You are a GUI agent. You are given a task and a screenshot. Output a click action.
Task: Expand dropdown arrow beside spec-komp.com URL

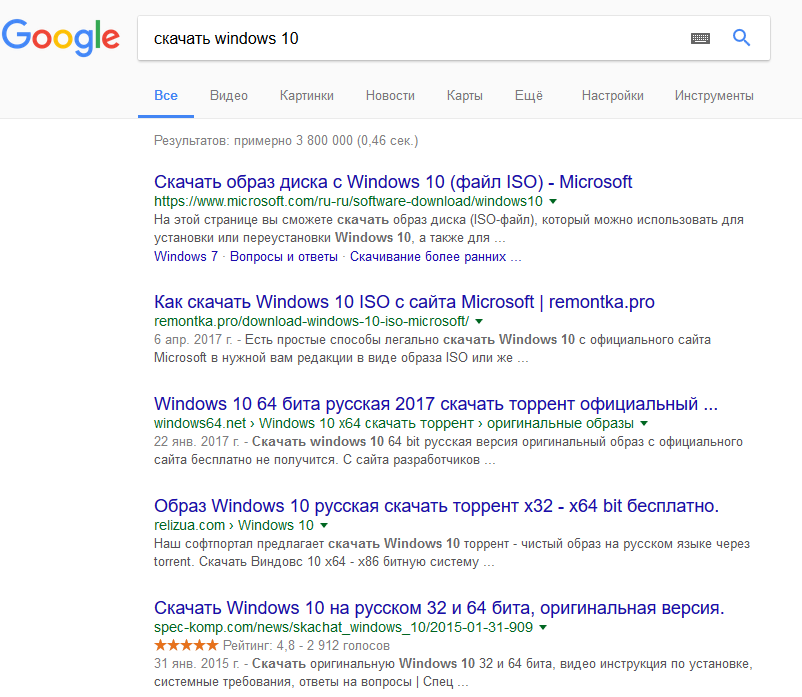point(543,627)
